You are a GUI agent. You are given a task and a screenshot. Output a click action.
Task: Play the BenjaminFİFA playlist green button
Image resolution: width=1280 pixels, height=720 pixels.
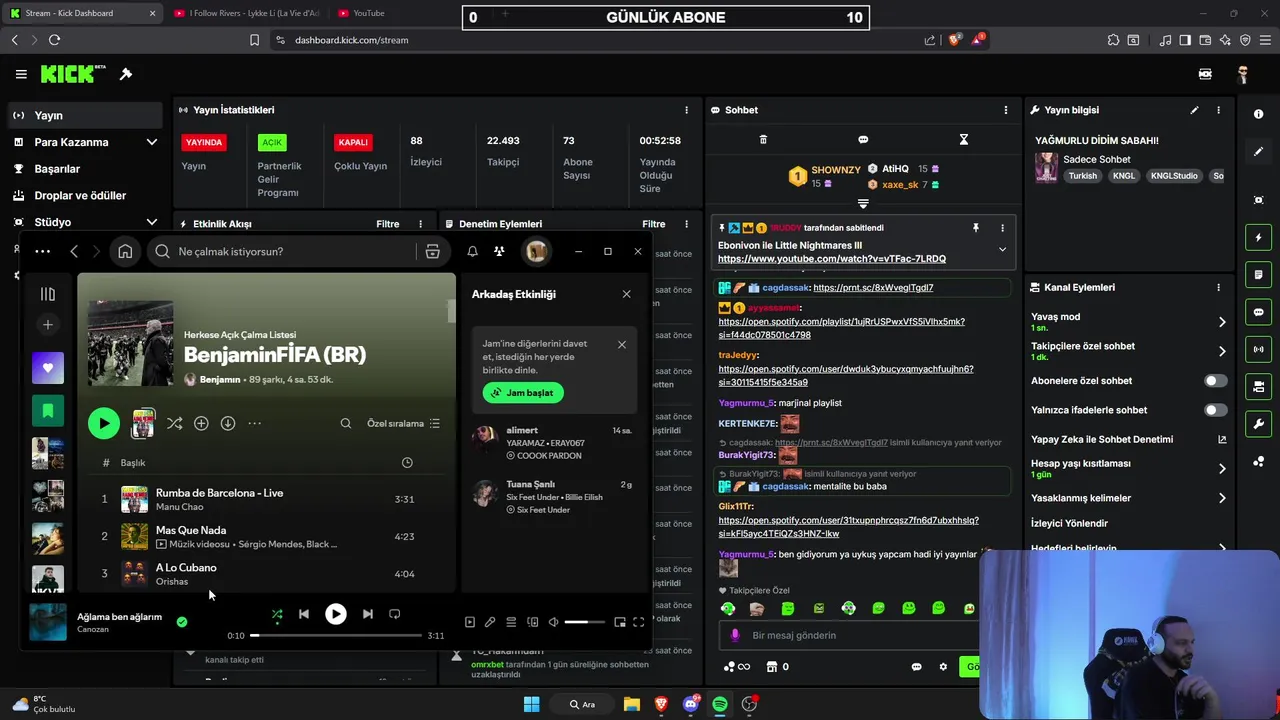pyautogui.click(x=104, y=424)
